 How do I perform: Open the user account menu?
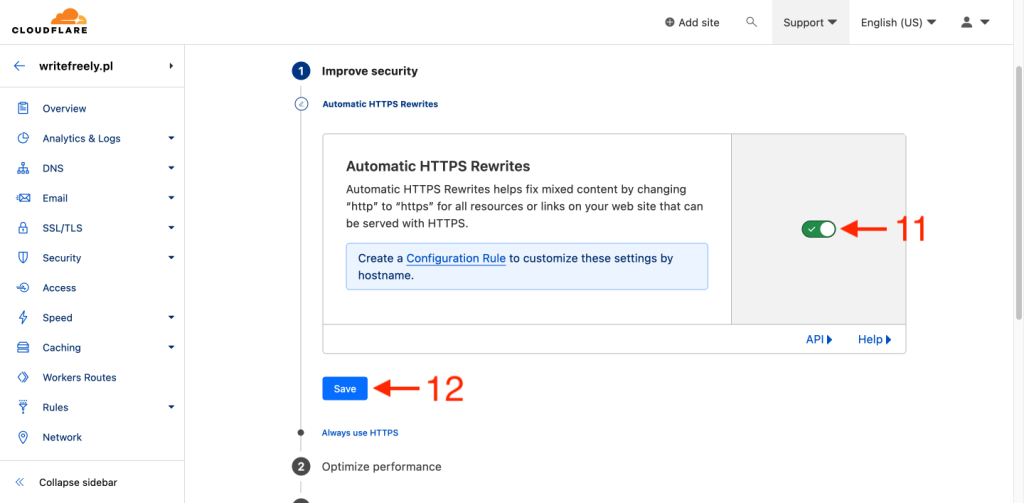974,22
